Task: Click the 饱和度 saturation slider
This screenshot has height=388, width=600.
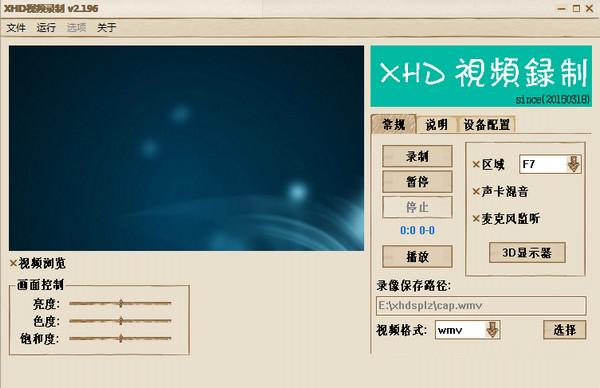Action: (120, 338)
